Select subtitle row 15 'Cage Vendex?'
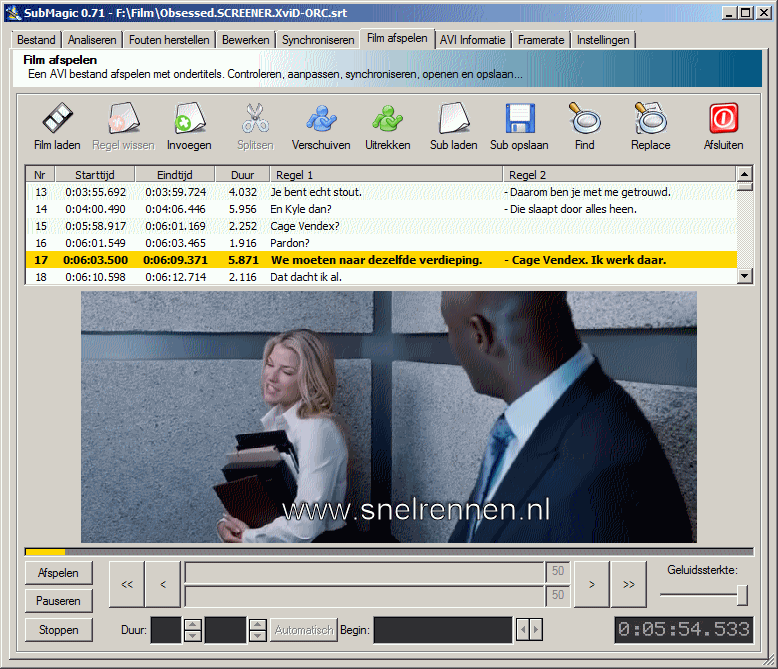 tap(381, 226)
